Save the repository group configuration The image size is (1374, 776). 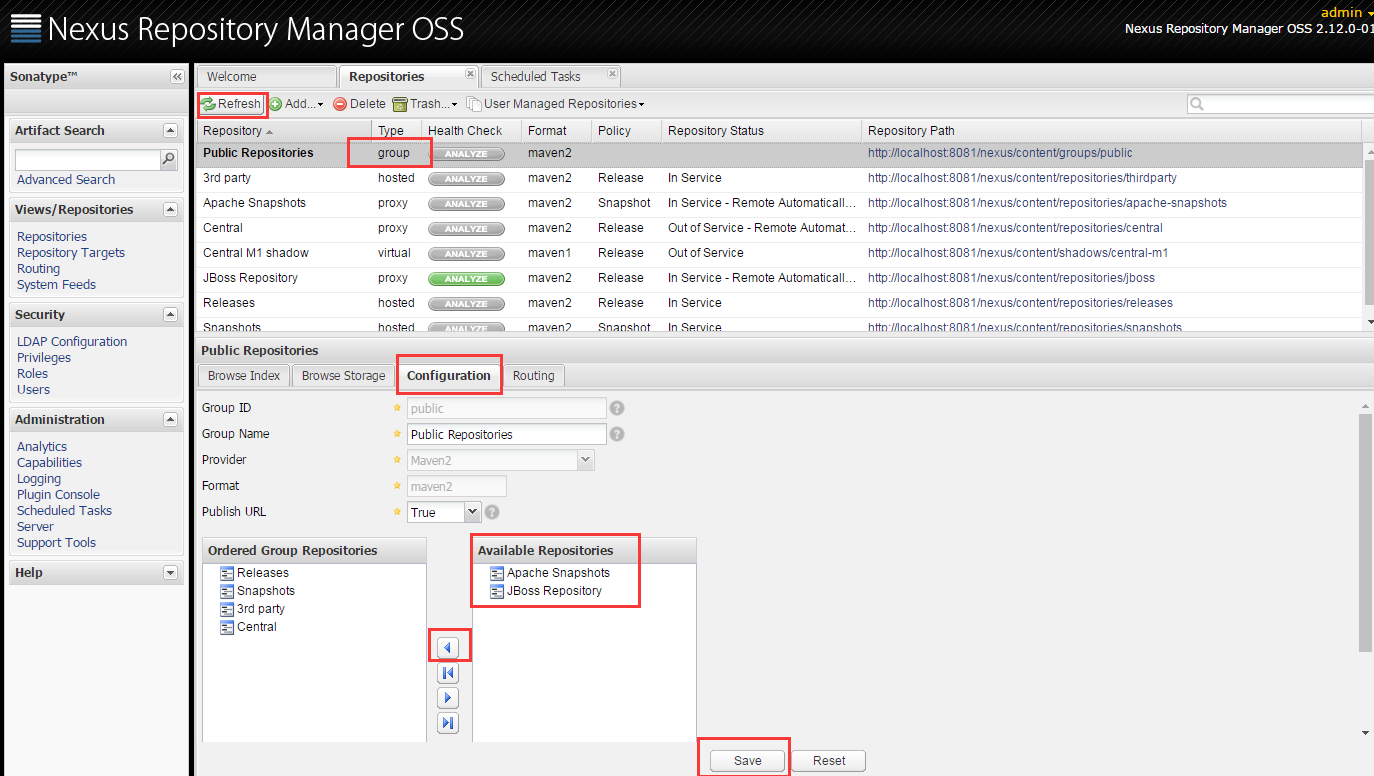[x=747, y=761]
